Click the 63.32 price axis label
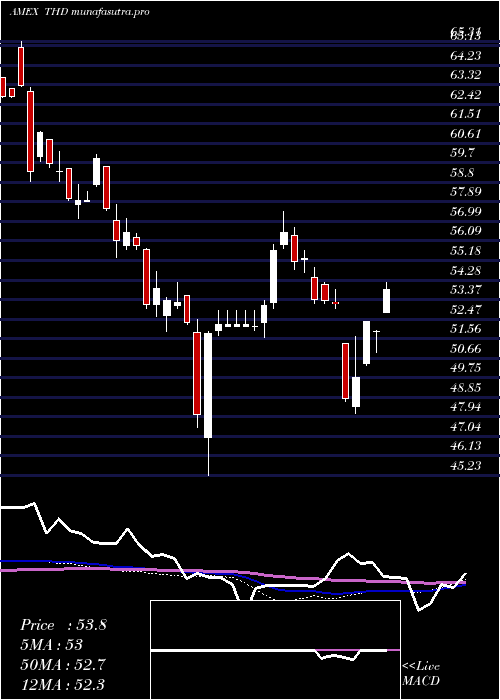The width and height of the screenshot is (500, 700). [x=466, y=75]
